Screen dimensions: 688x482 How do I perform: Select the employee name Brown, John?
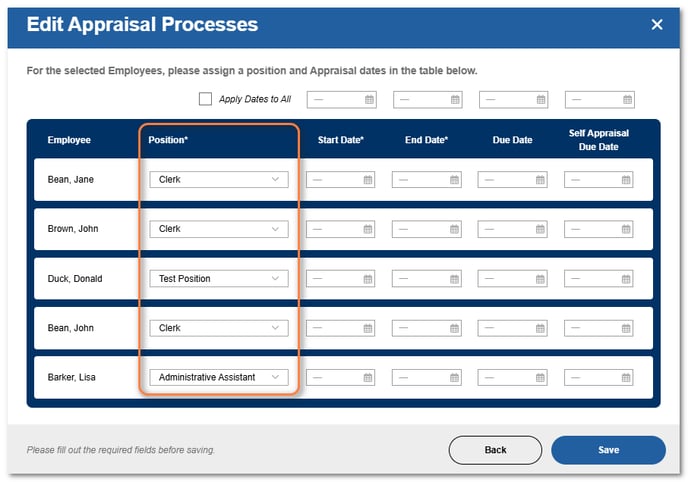(x=73, y=229)
